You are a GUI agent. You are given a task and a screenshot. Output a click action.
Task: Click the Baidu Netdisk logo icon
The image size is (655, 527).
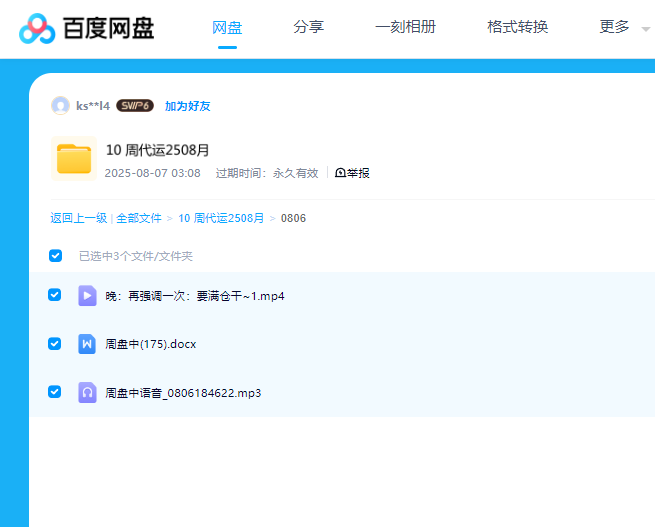pyautogui.click(x=37, y=28)
